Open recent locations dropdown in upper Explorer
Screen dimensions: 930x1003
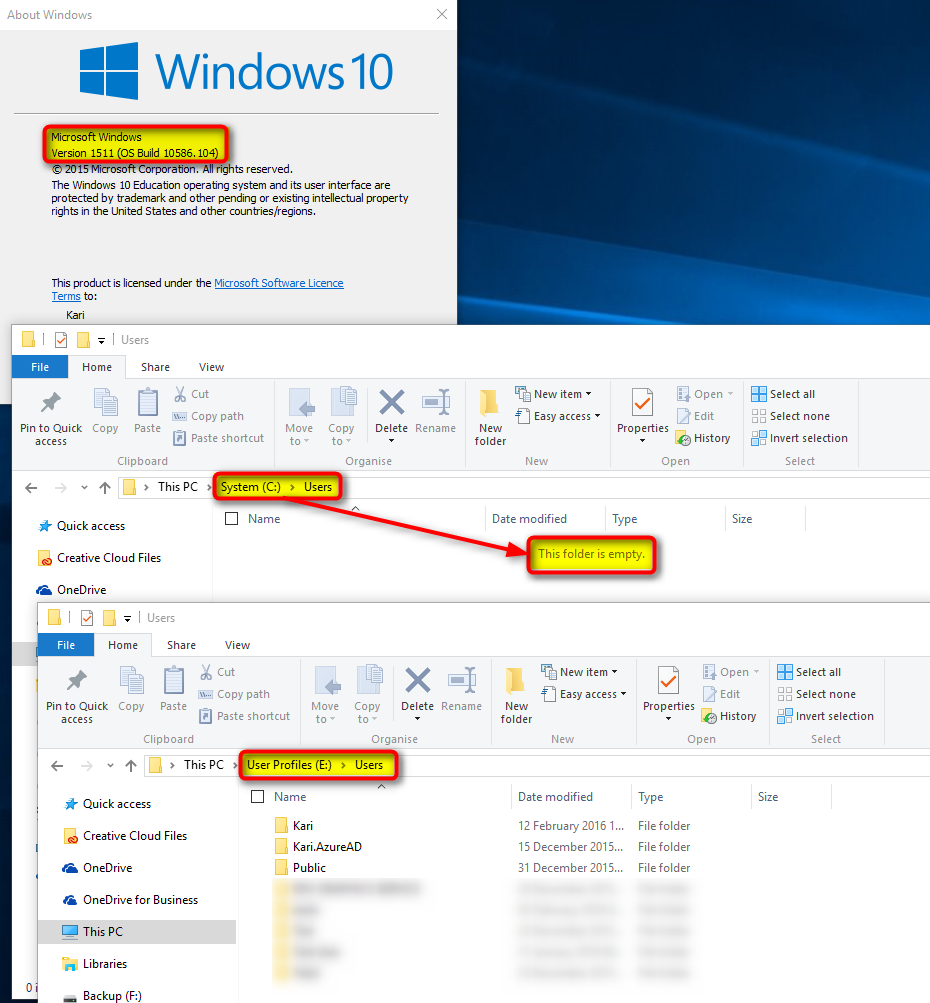tap(84, 487)
